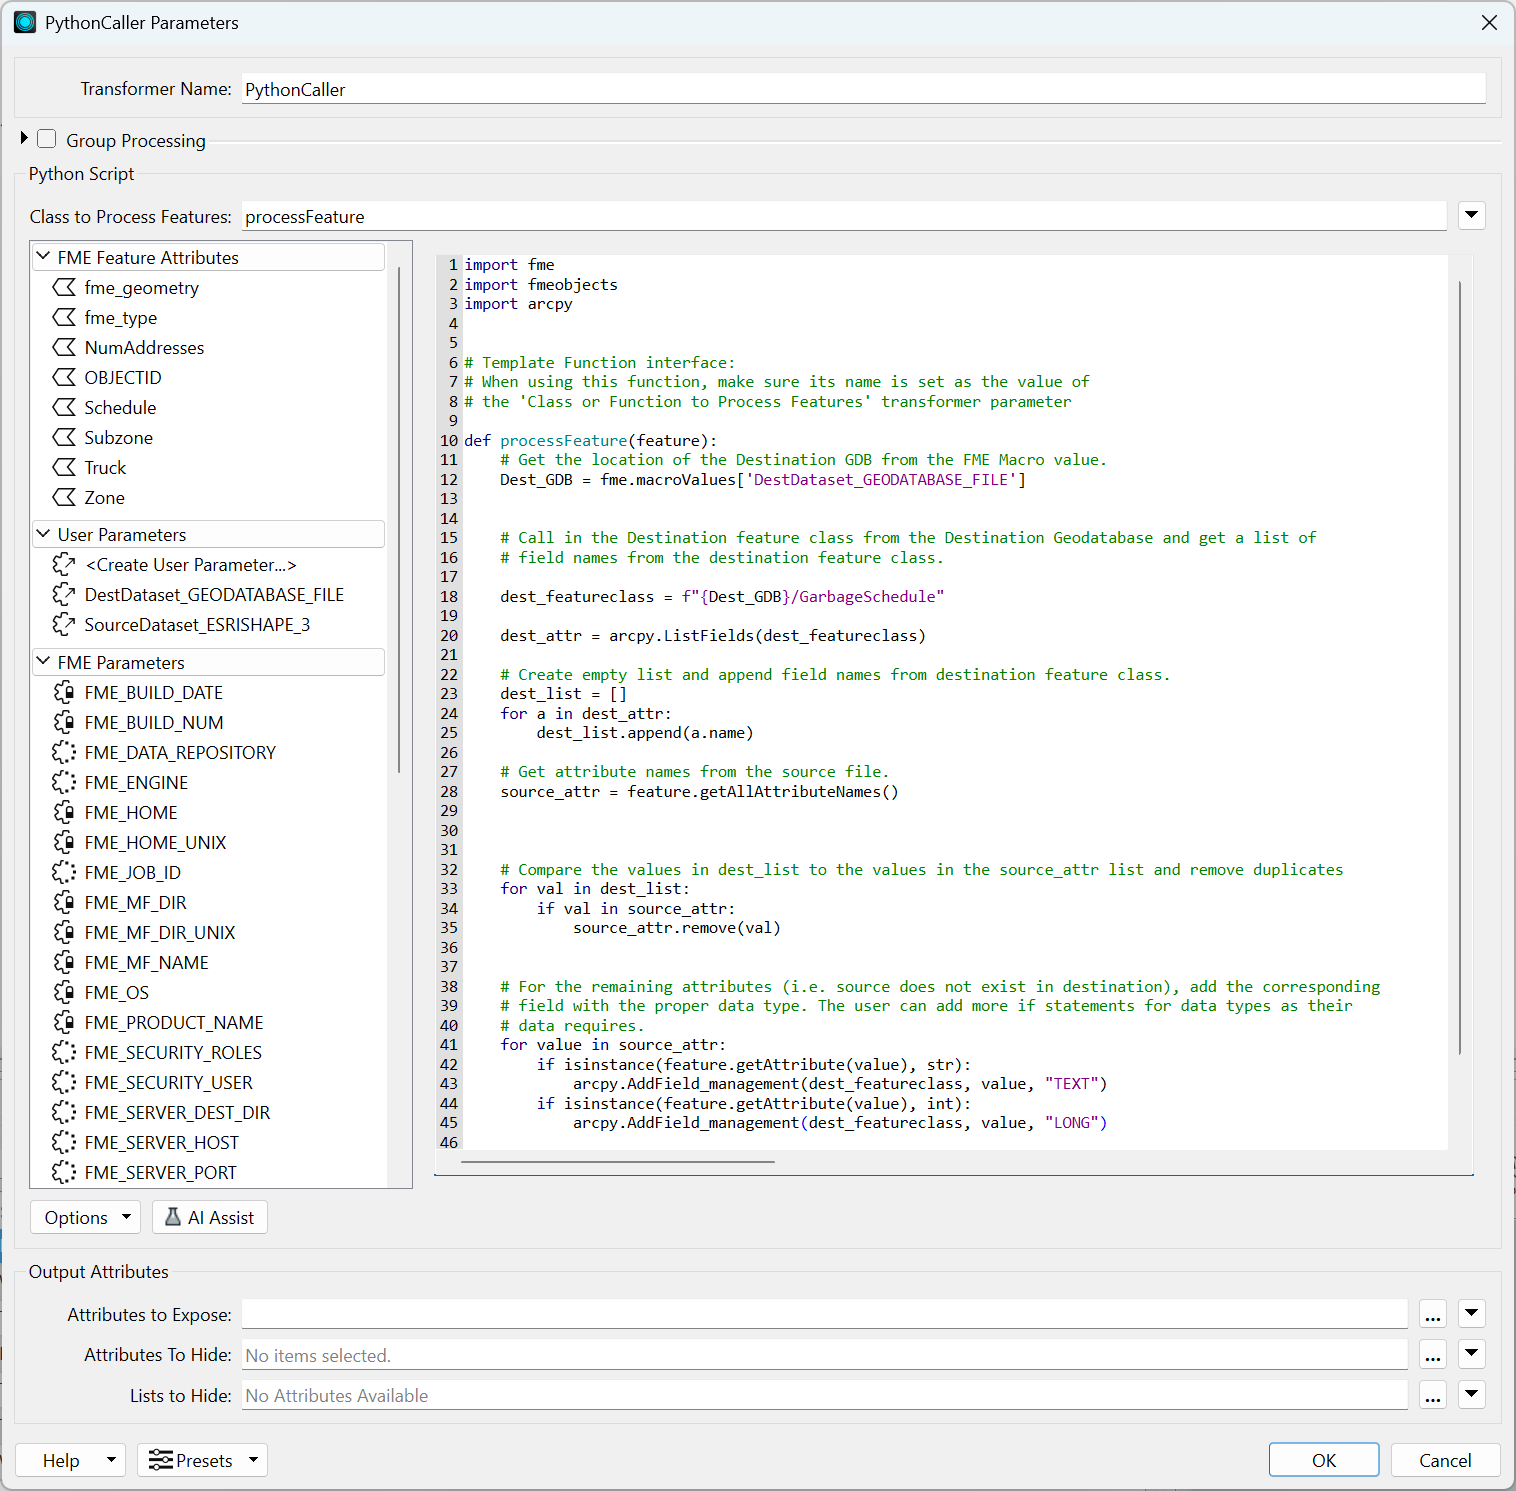The width and height of the screenshot is (1516, 1491).
Task: Enable the Group Processing checkbox
Action: point(47,139)
